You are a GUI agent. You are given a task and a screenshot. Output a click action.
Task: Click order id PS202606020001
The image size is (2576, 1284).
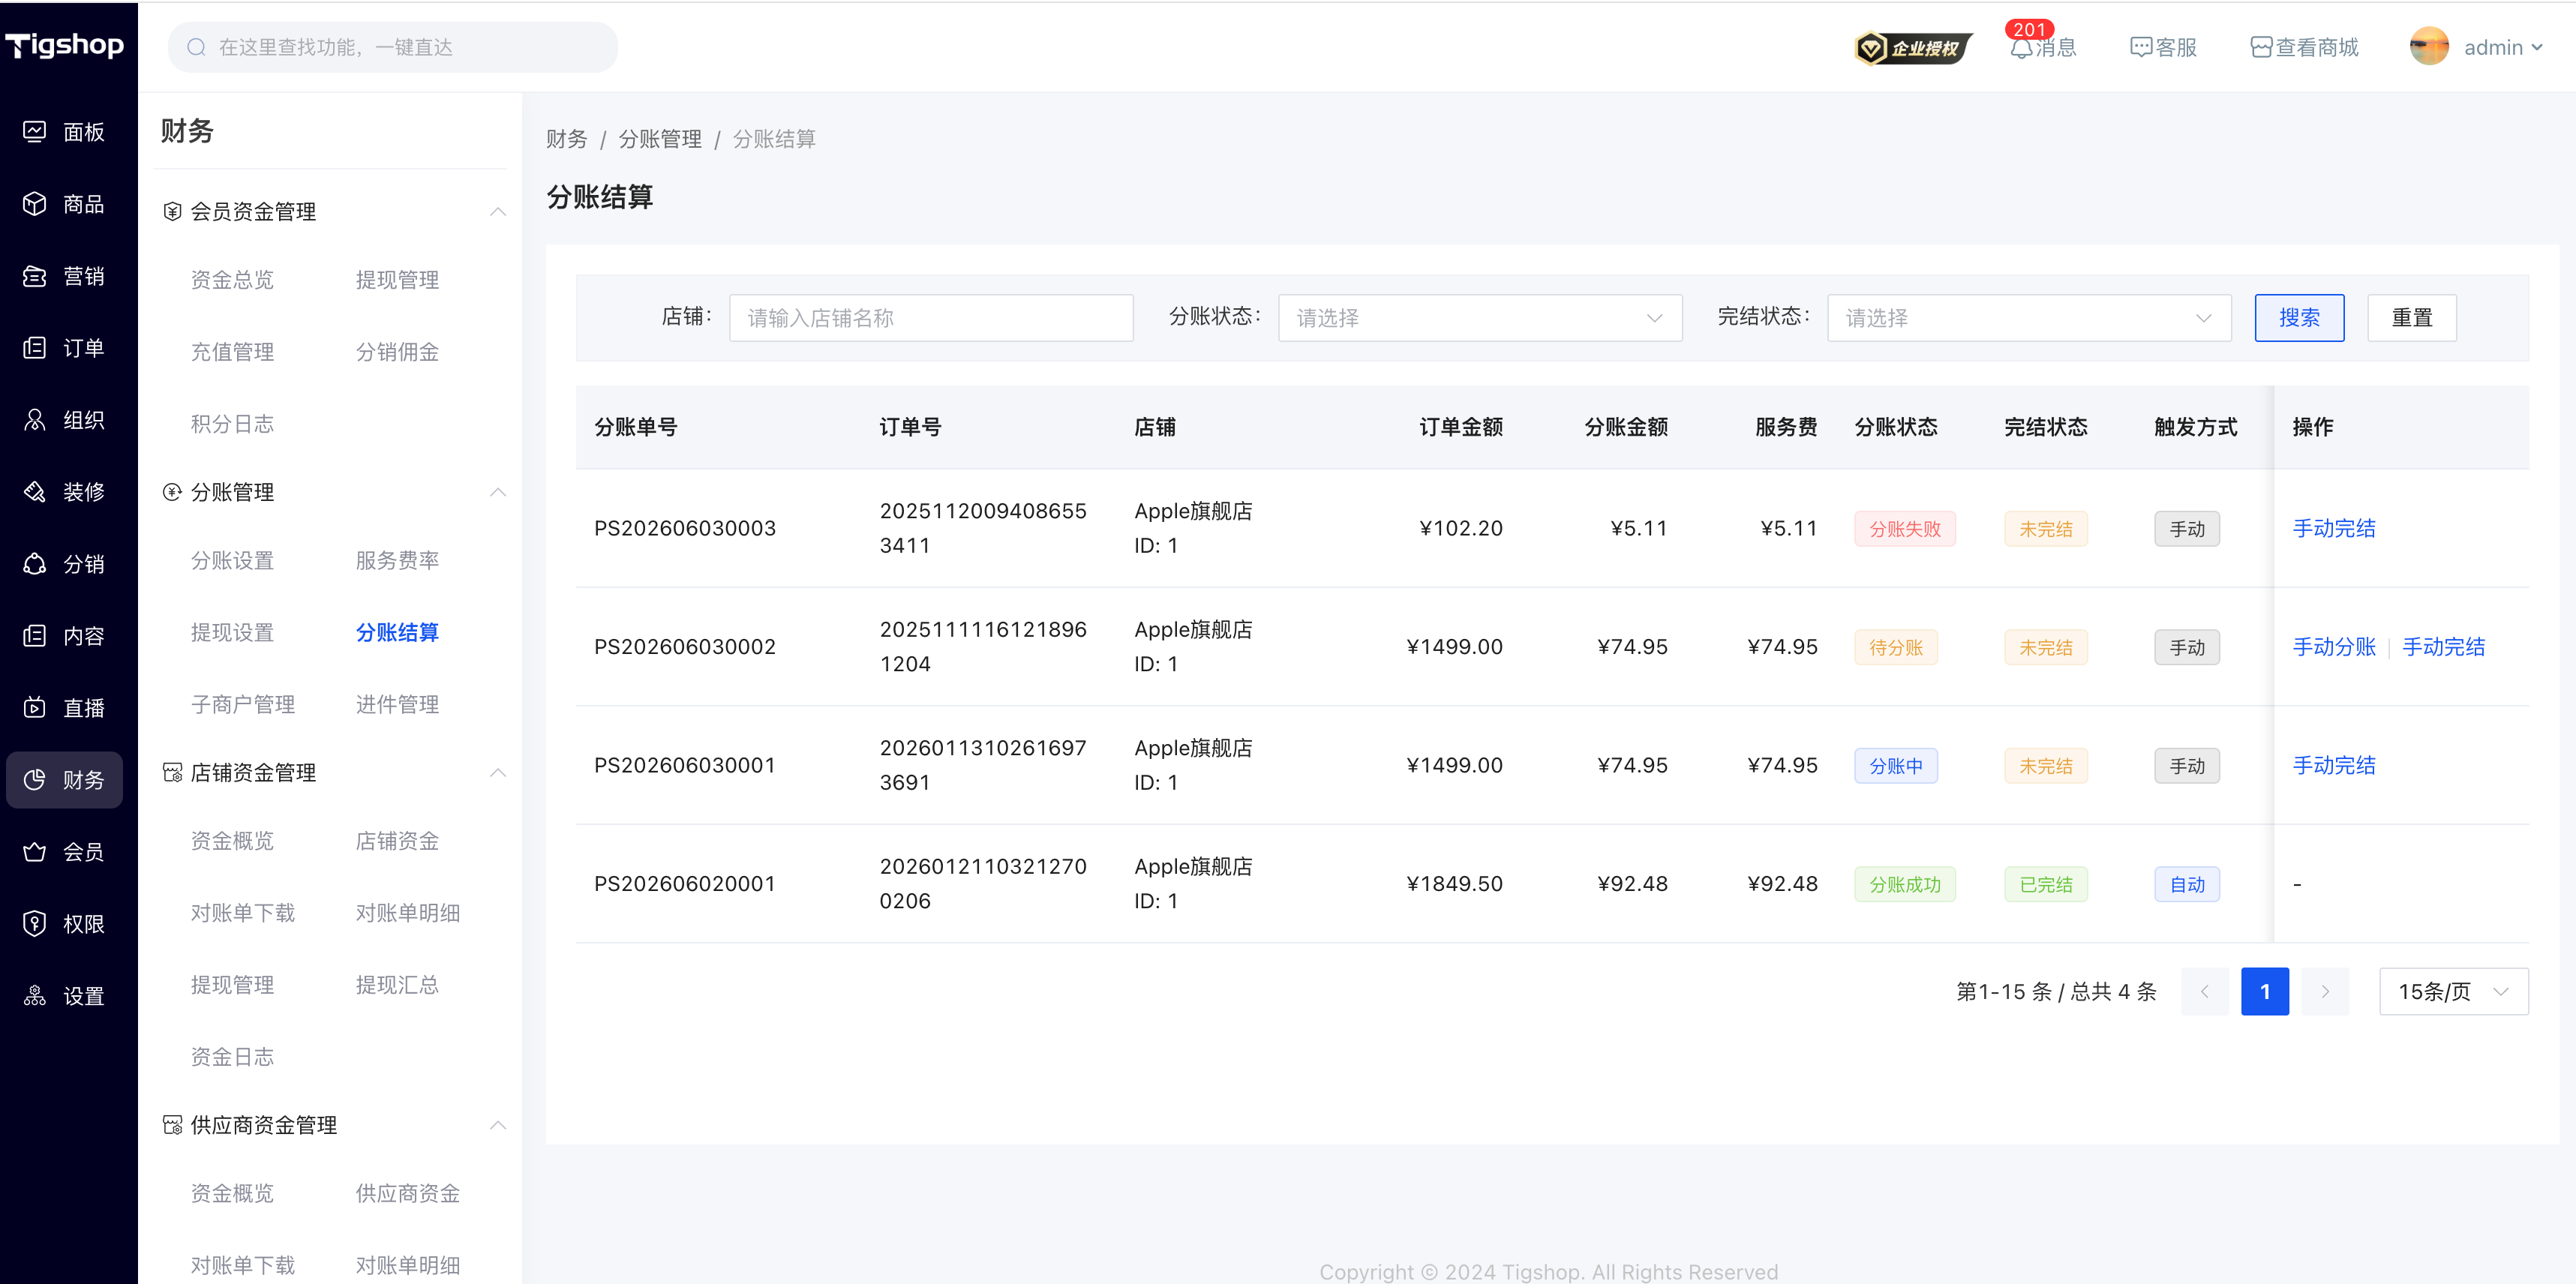[685, 884]
